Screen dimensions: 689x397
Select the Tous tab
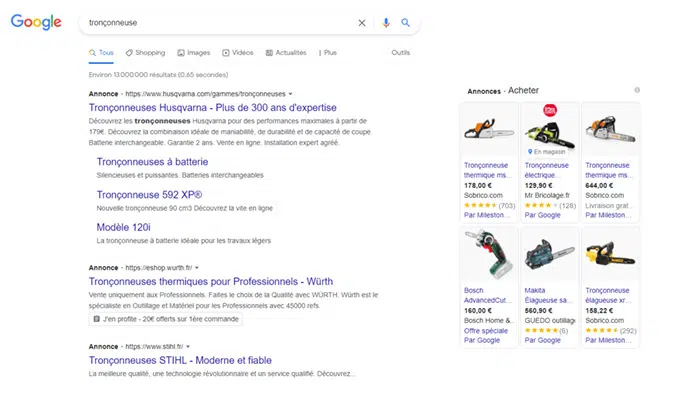pyautogui.click(x=101, y=53)
